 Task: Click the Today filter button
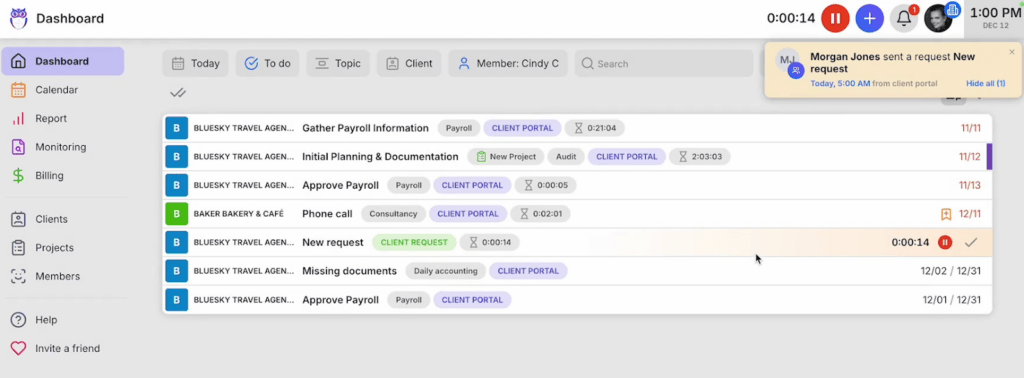coord(195,63)
